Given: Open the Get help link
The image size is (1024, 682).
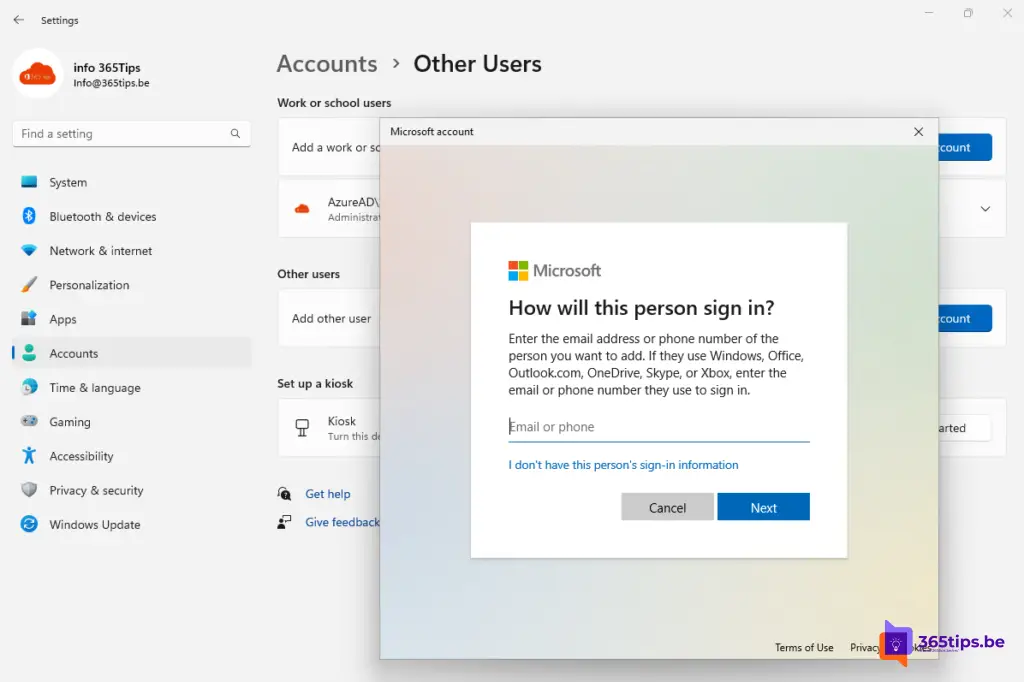Looking at the screenshot, I should (x=327, y=494).
